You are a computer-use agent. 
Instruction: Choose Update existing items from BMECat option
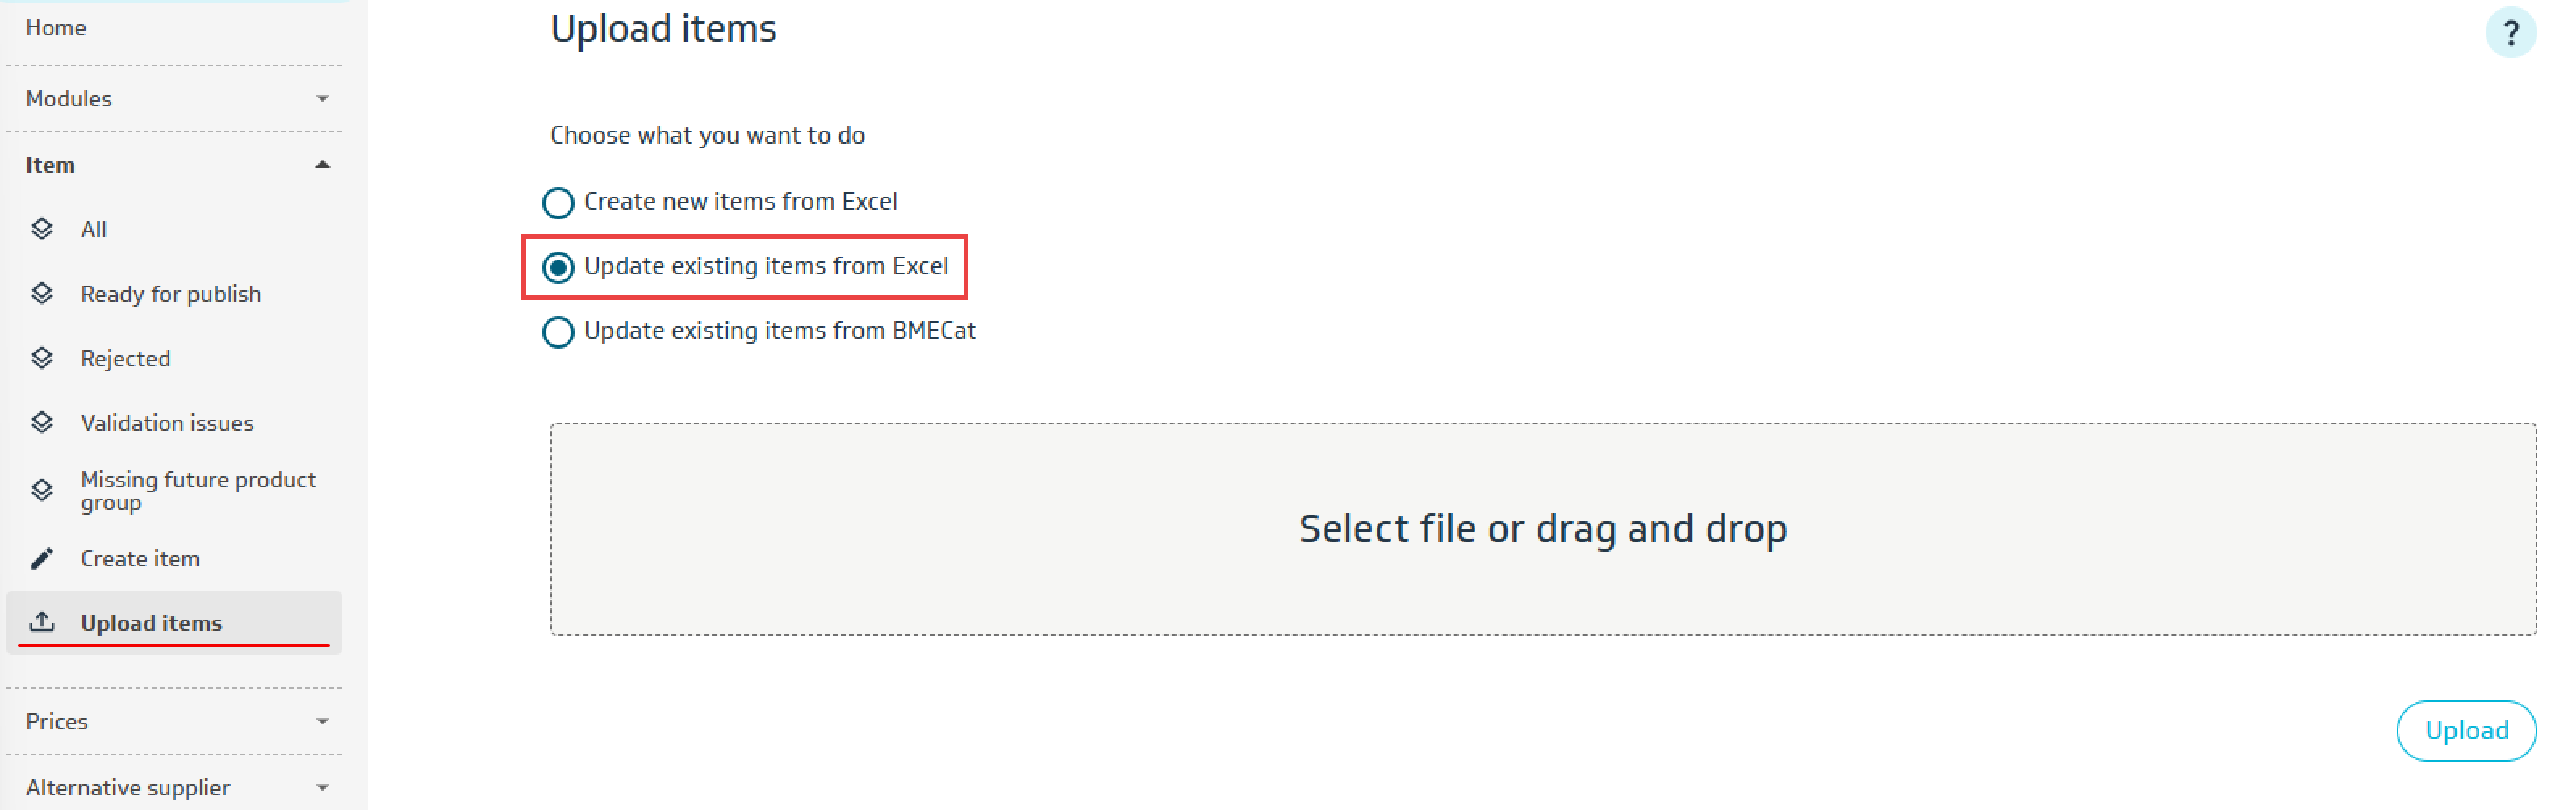pos(558,332)
